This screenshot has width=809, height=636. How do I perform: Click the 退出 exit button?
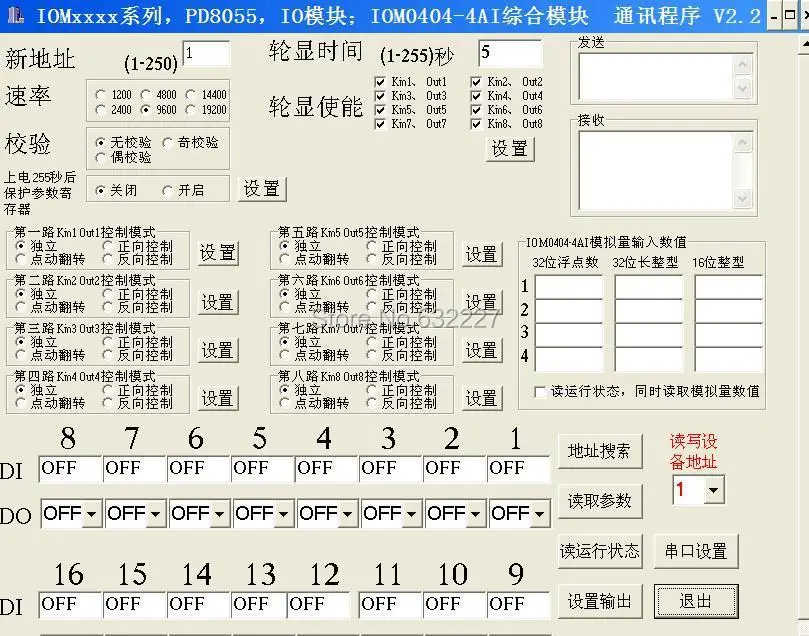tap(696, 601)
